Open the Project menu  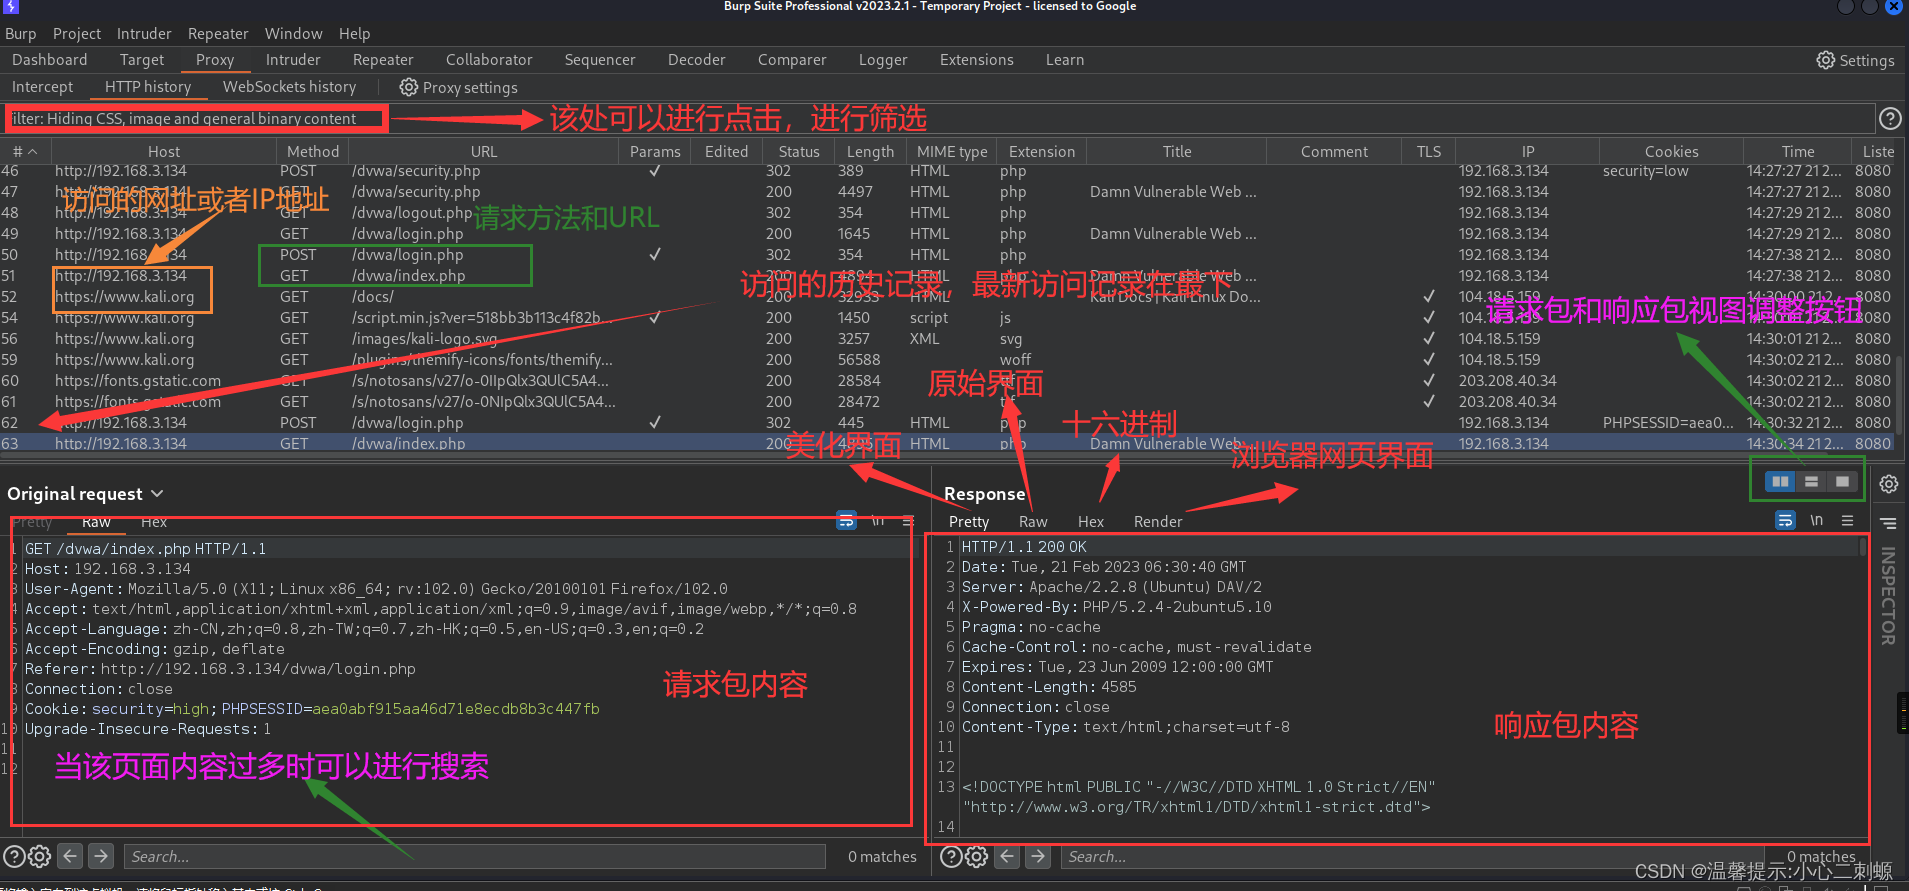click(77, 34)
